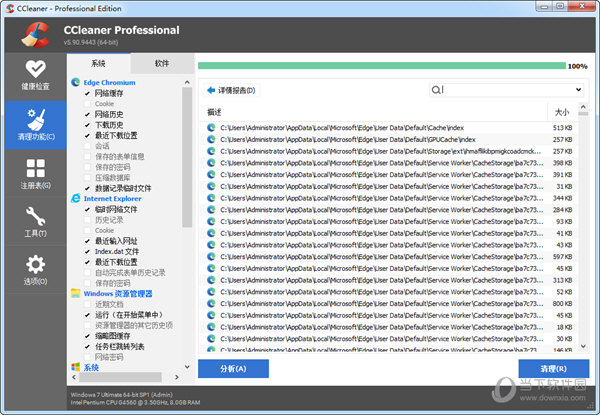Click Edge icon of the GPUCache\index row
Screen dimensions: 600x415
[211, 139]
